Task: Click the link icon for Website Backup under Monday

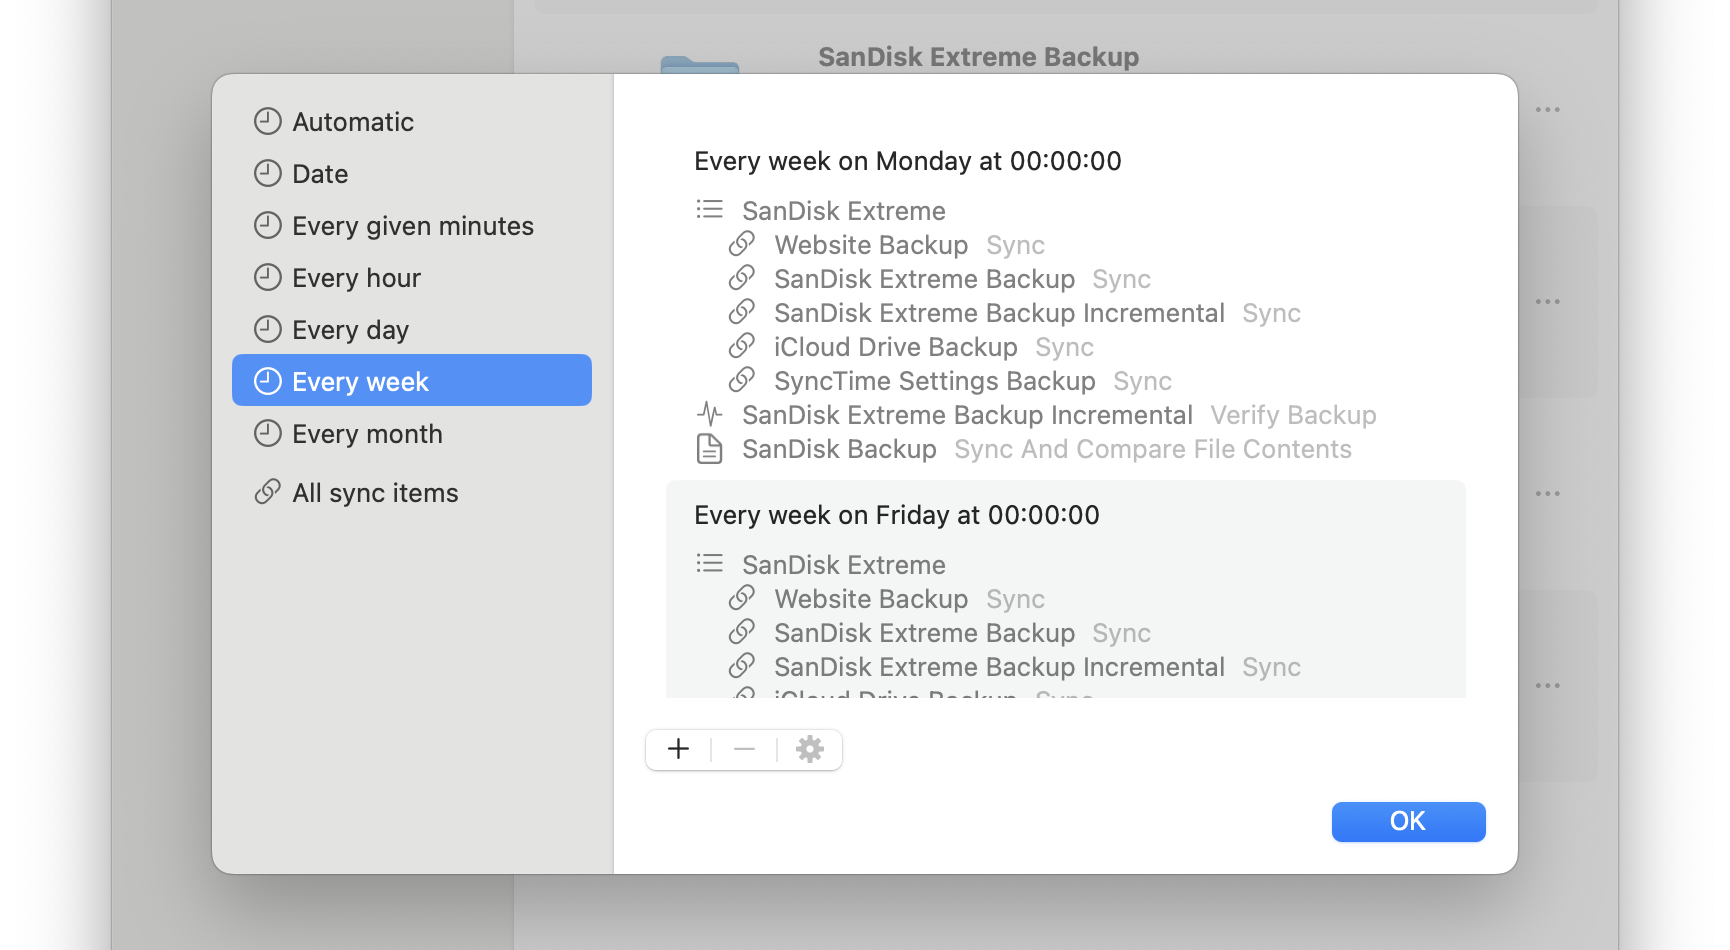Action: pyautogui.click(x=741, y=244)
